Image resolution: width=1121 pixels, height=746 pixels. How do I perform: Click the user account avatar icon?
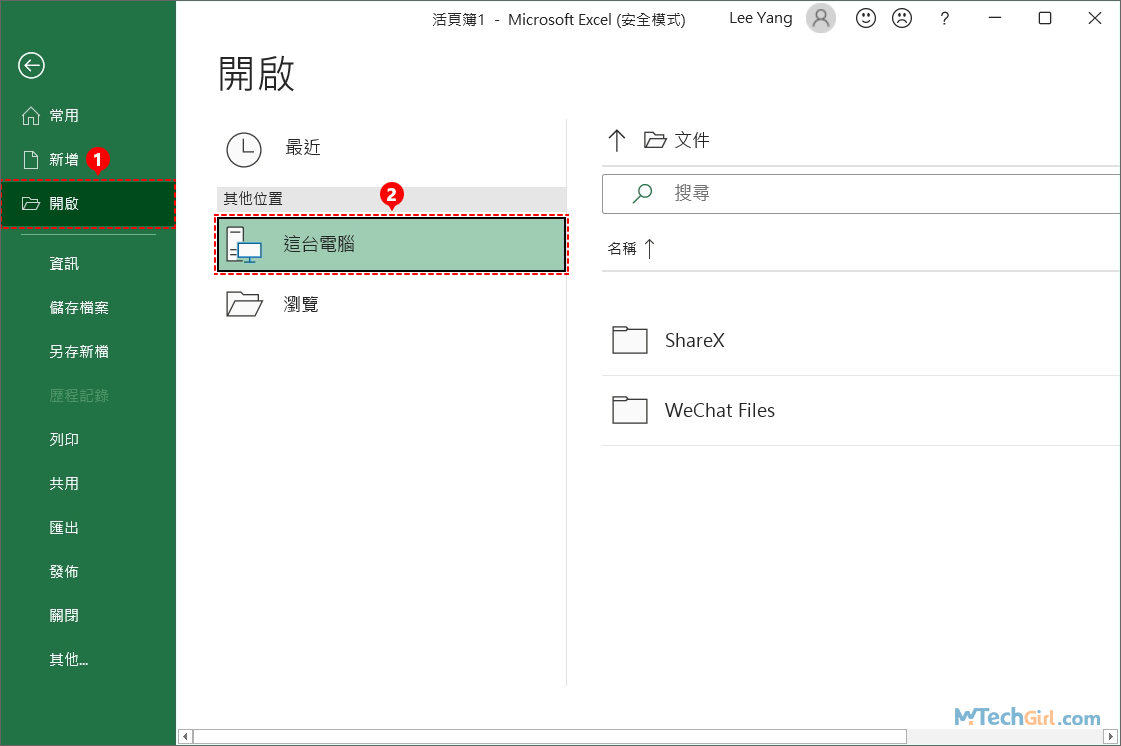pos(820,18)
